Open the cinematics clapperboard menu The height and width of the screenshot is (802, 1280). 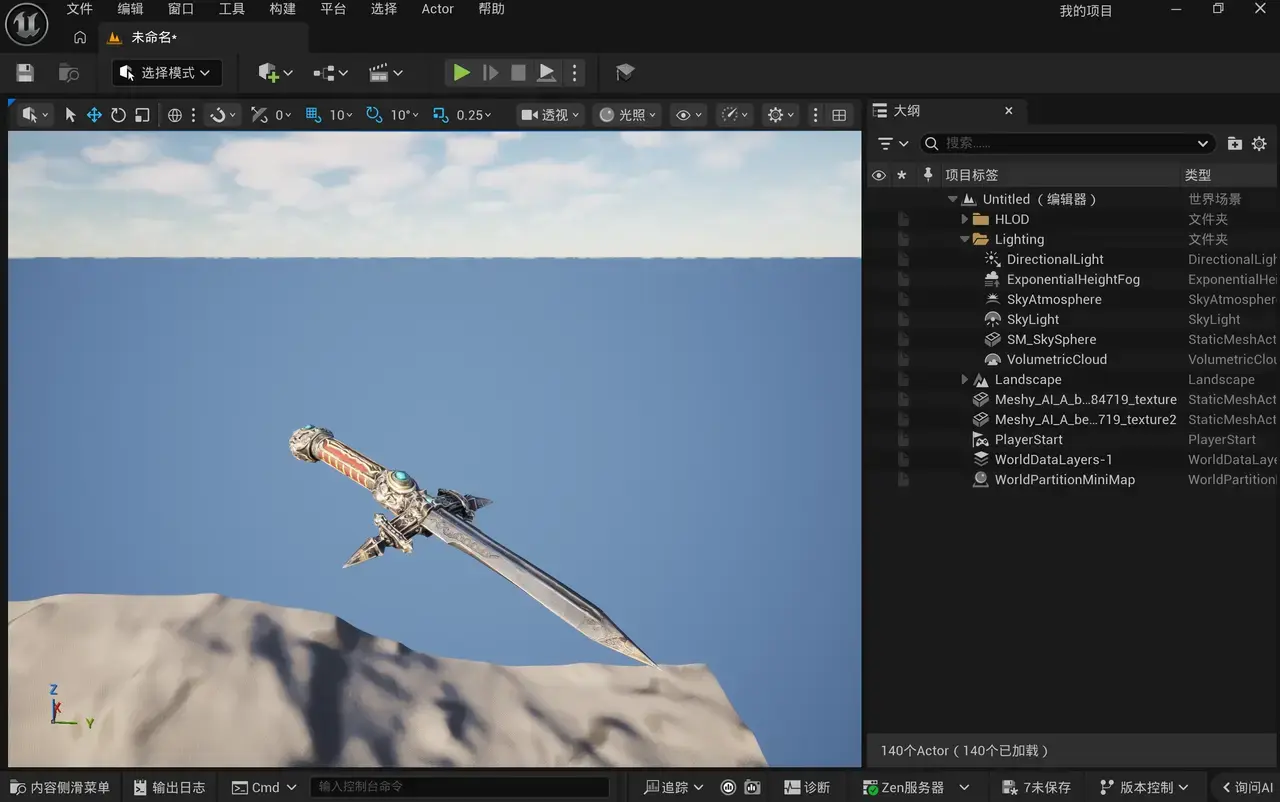386,72
